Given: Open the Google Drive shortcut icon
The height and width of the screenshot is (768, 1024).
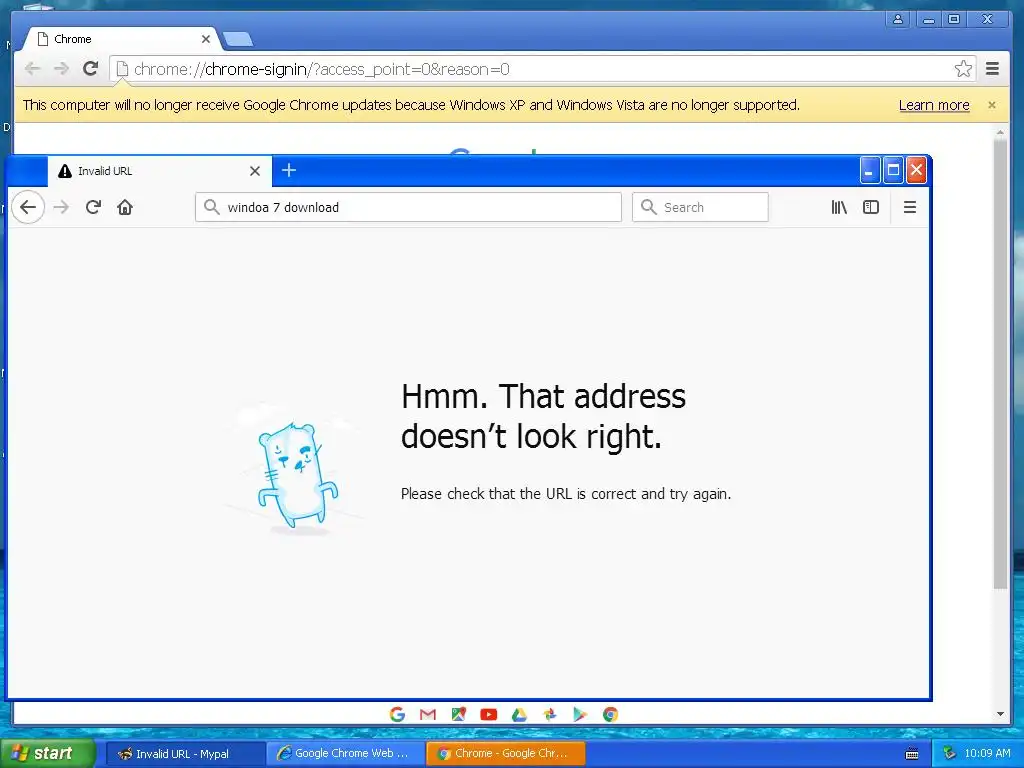Looking at the screenshot, I should (519, 714).
